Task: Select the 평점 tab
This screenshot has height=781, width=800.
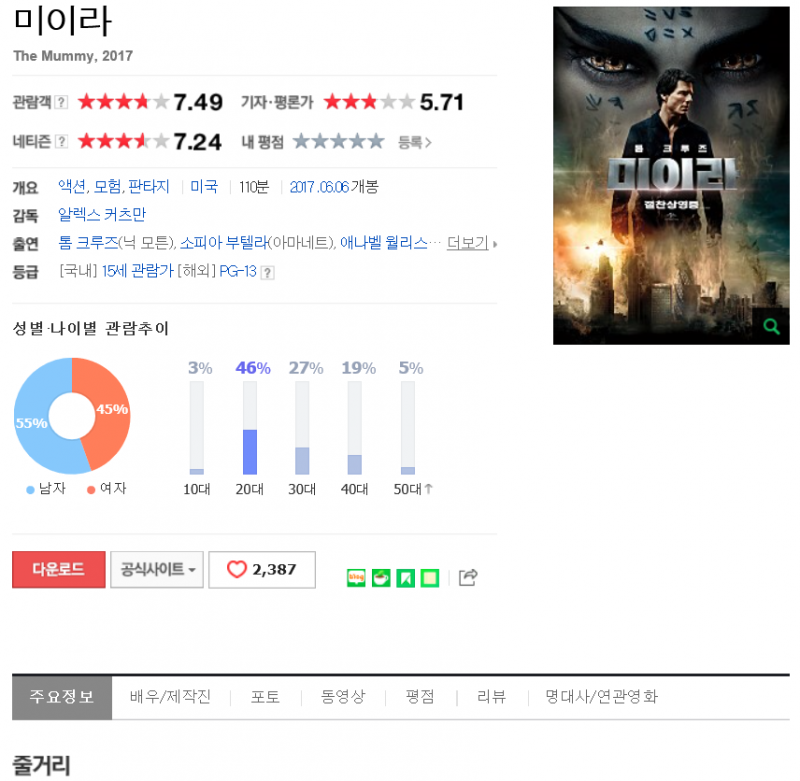Action: (x=420, y=696)
